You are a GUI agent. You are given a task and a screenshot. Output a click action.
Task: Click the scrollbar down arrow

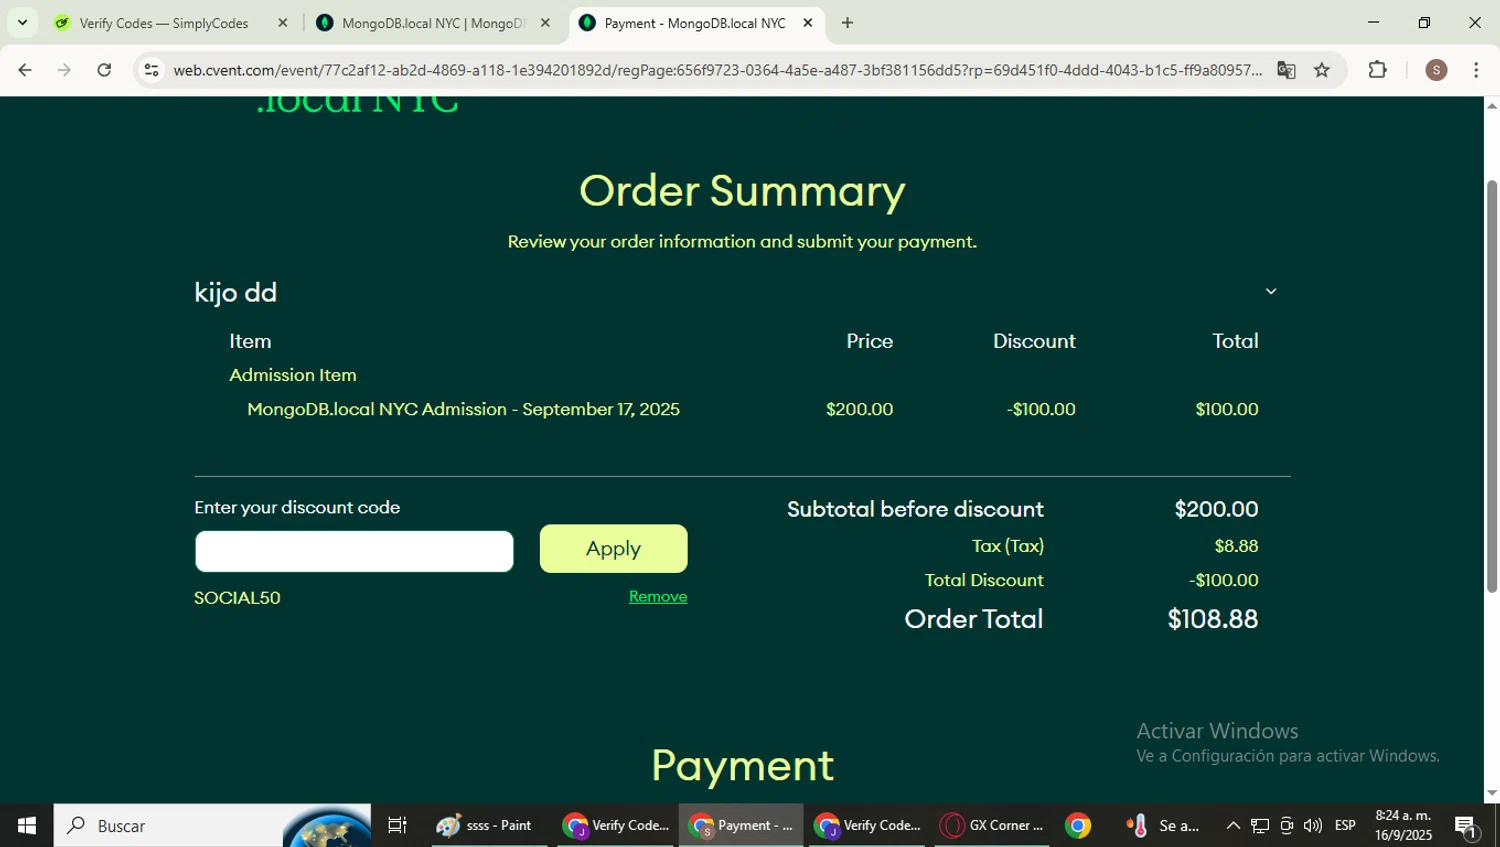(1492, 793)
